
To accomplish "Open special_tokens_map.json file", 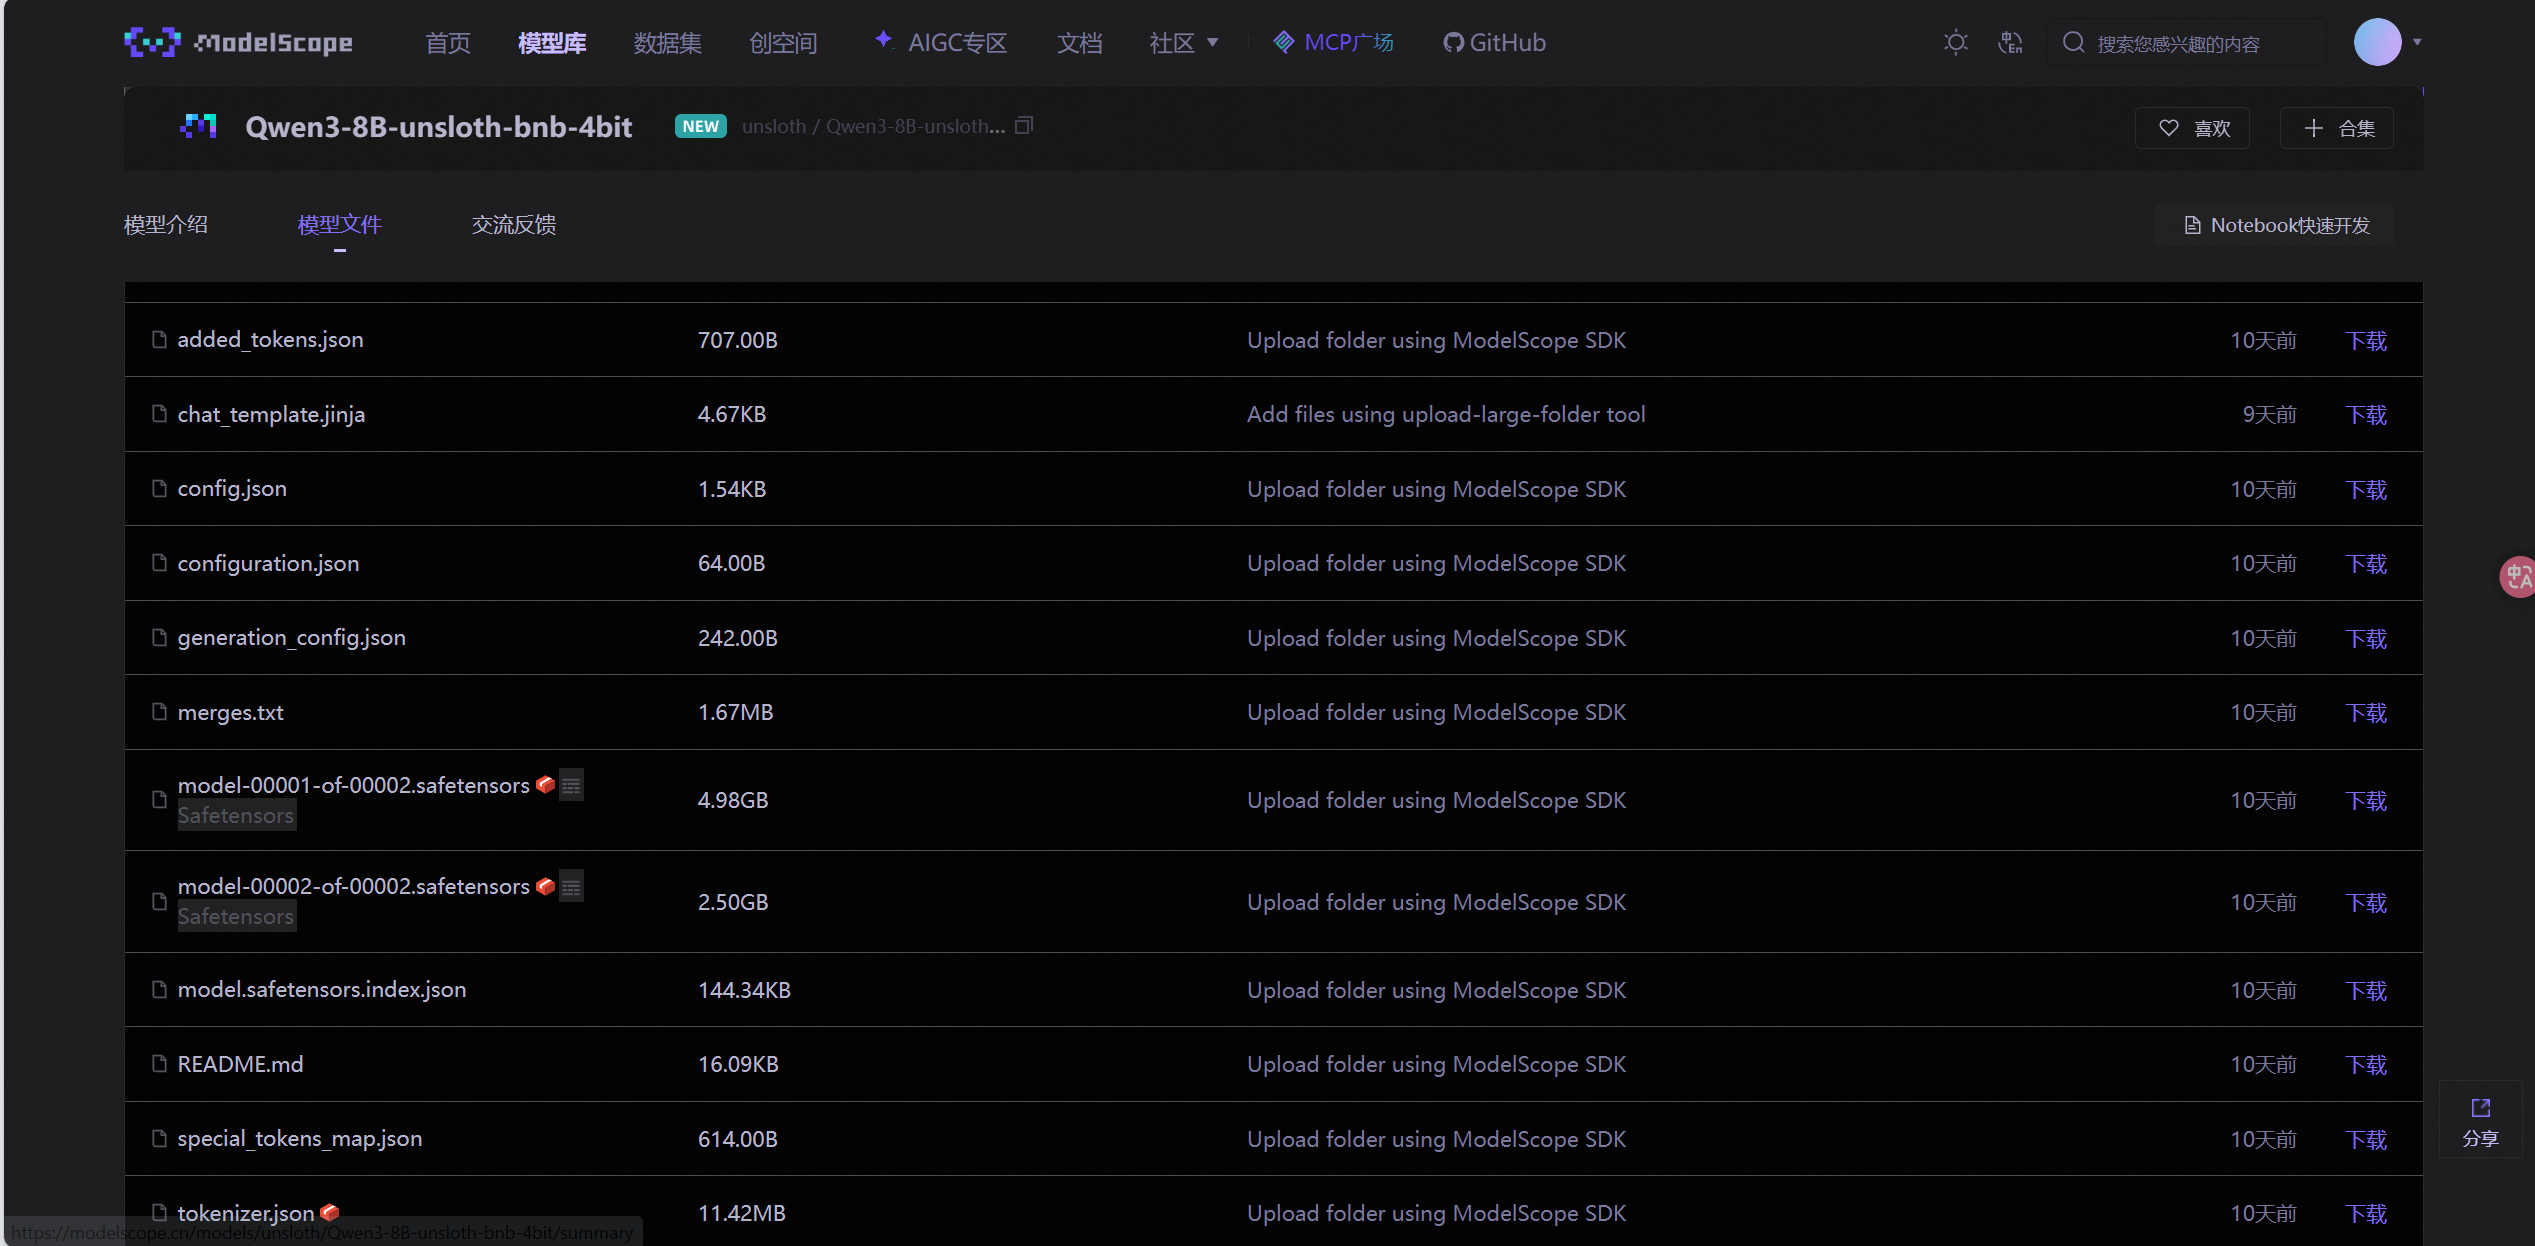I will pos(300,1139).
